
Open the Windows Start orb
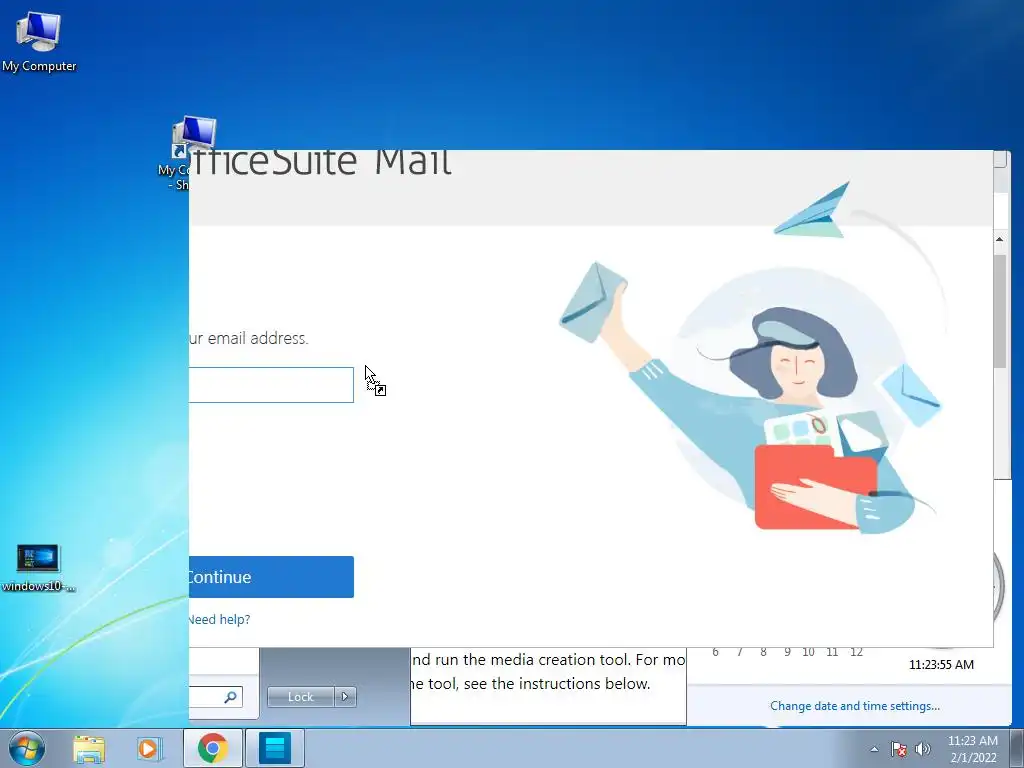pos(27,748)
